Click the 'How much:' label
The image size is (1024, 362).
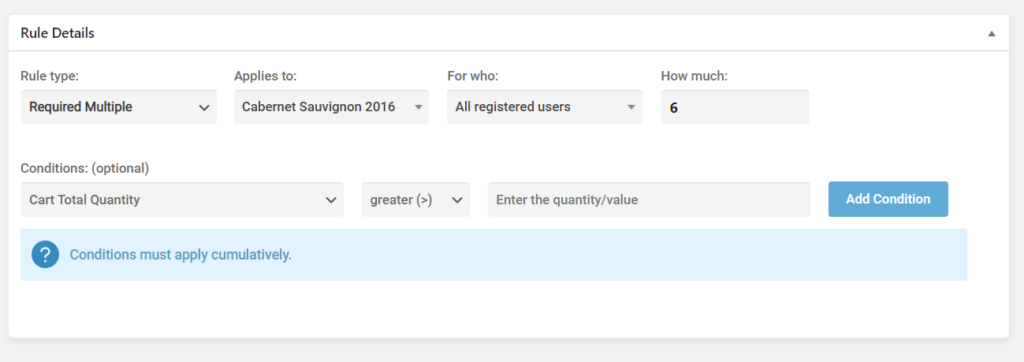pyautogui.click(x=694, y=76)
